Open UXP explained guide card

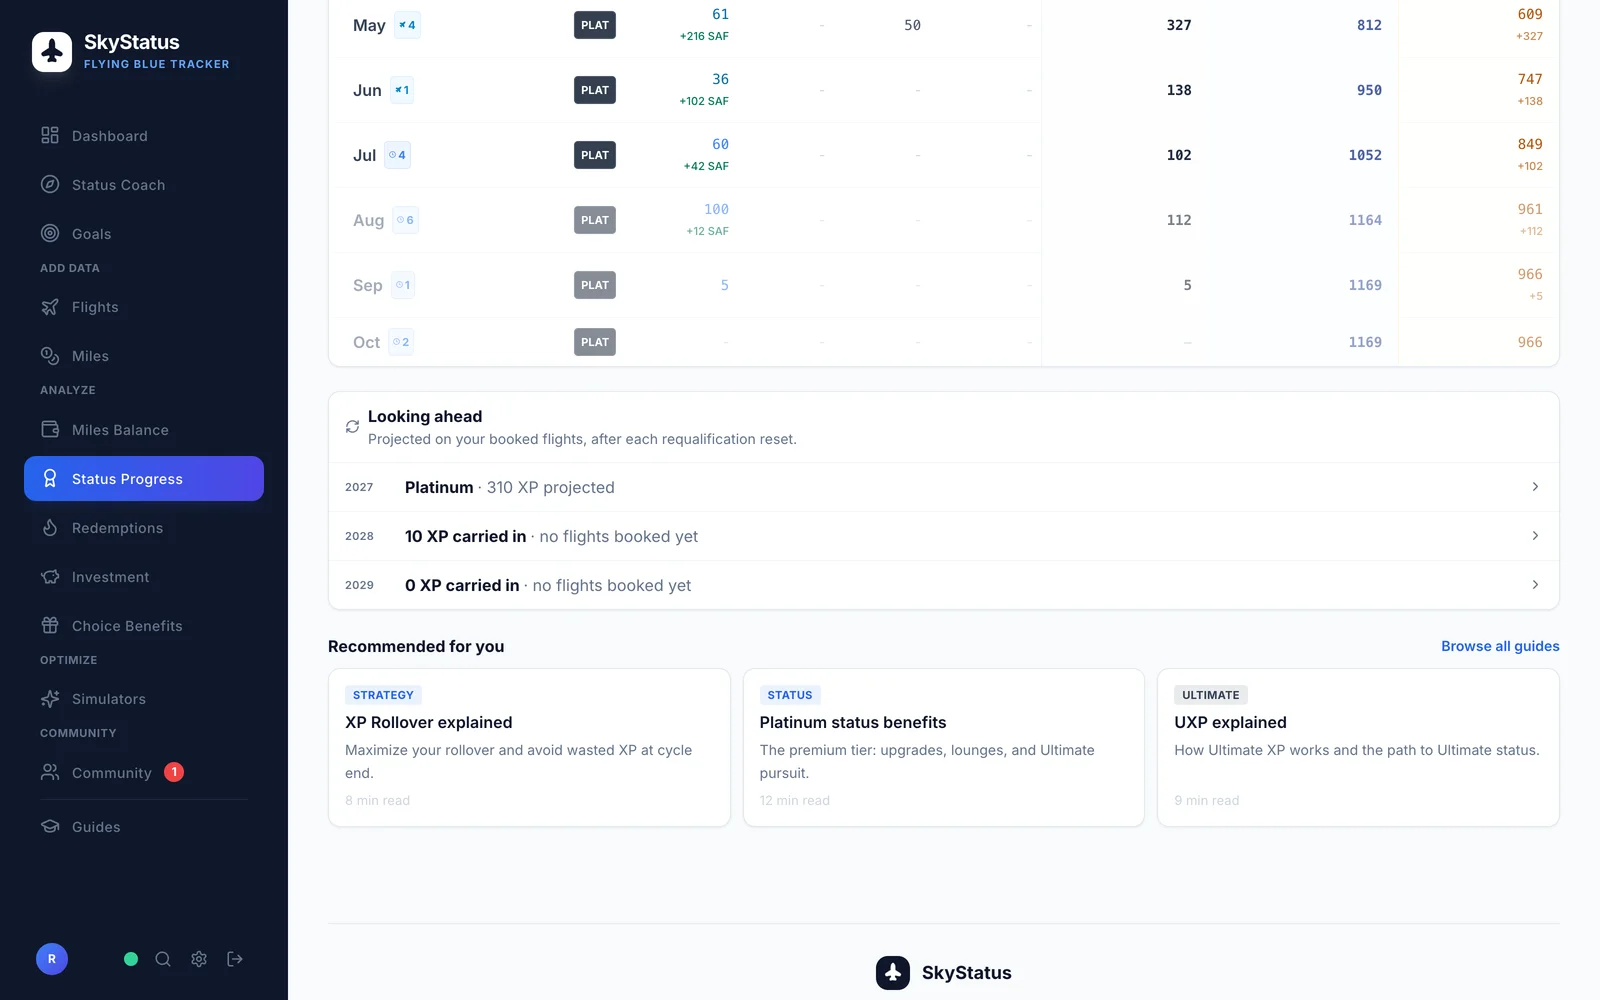tap(1358, 748)
